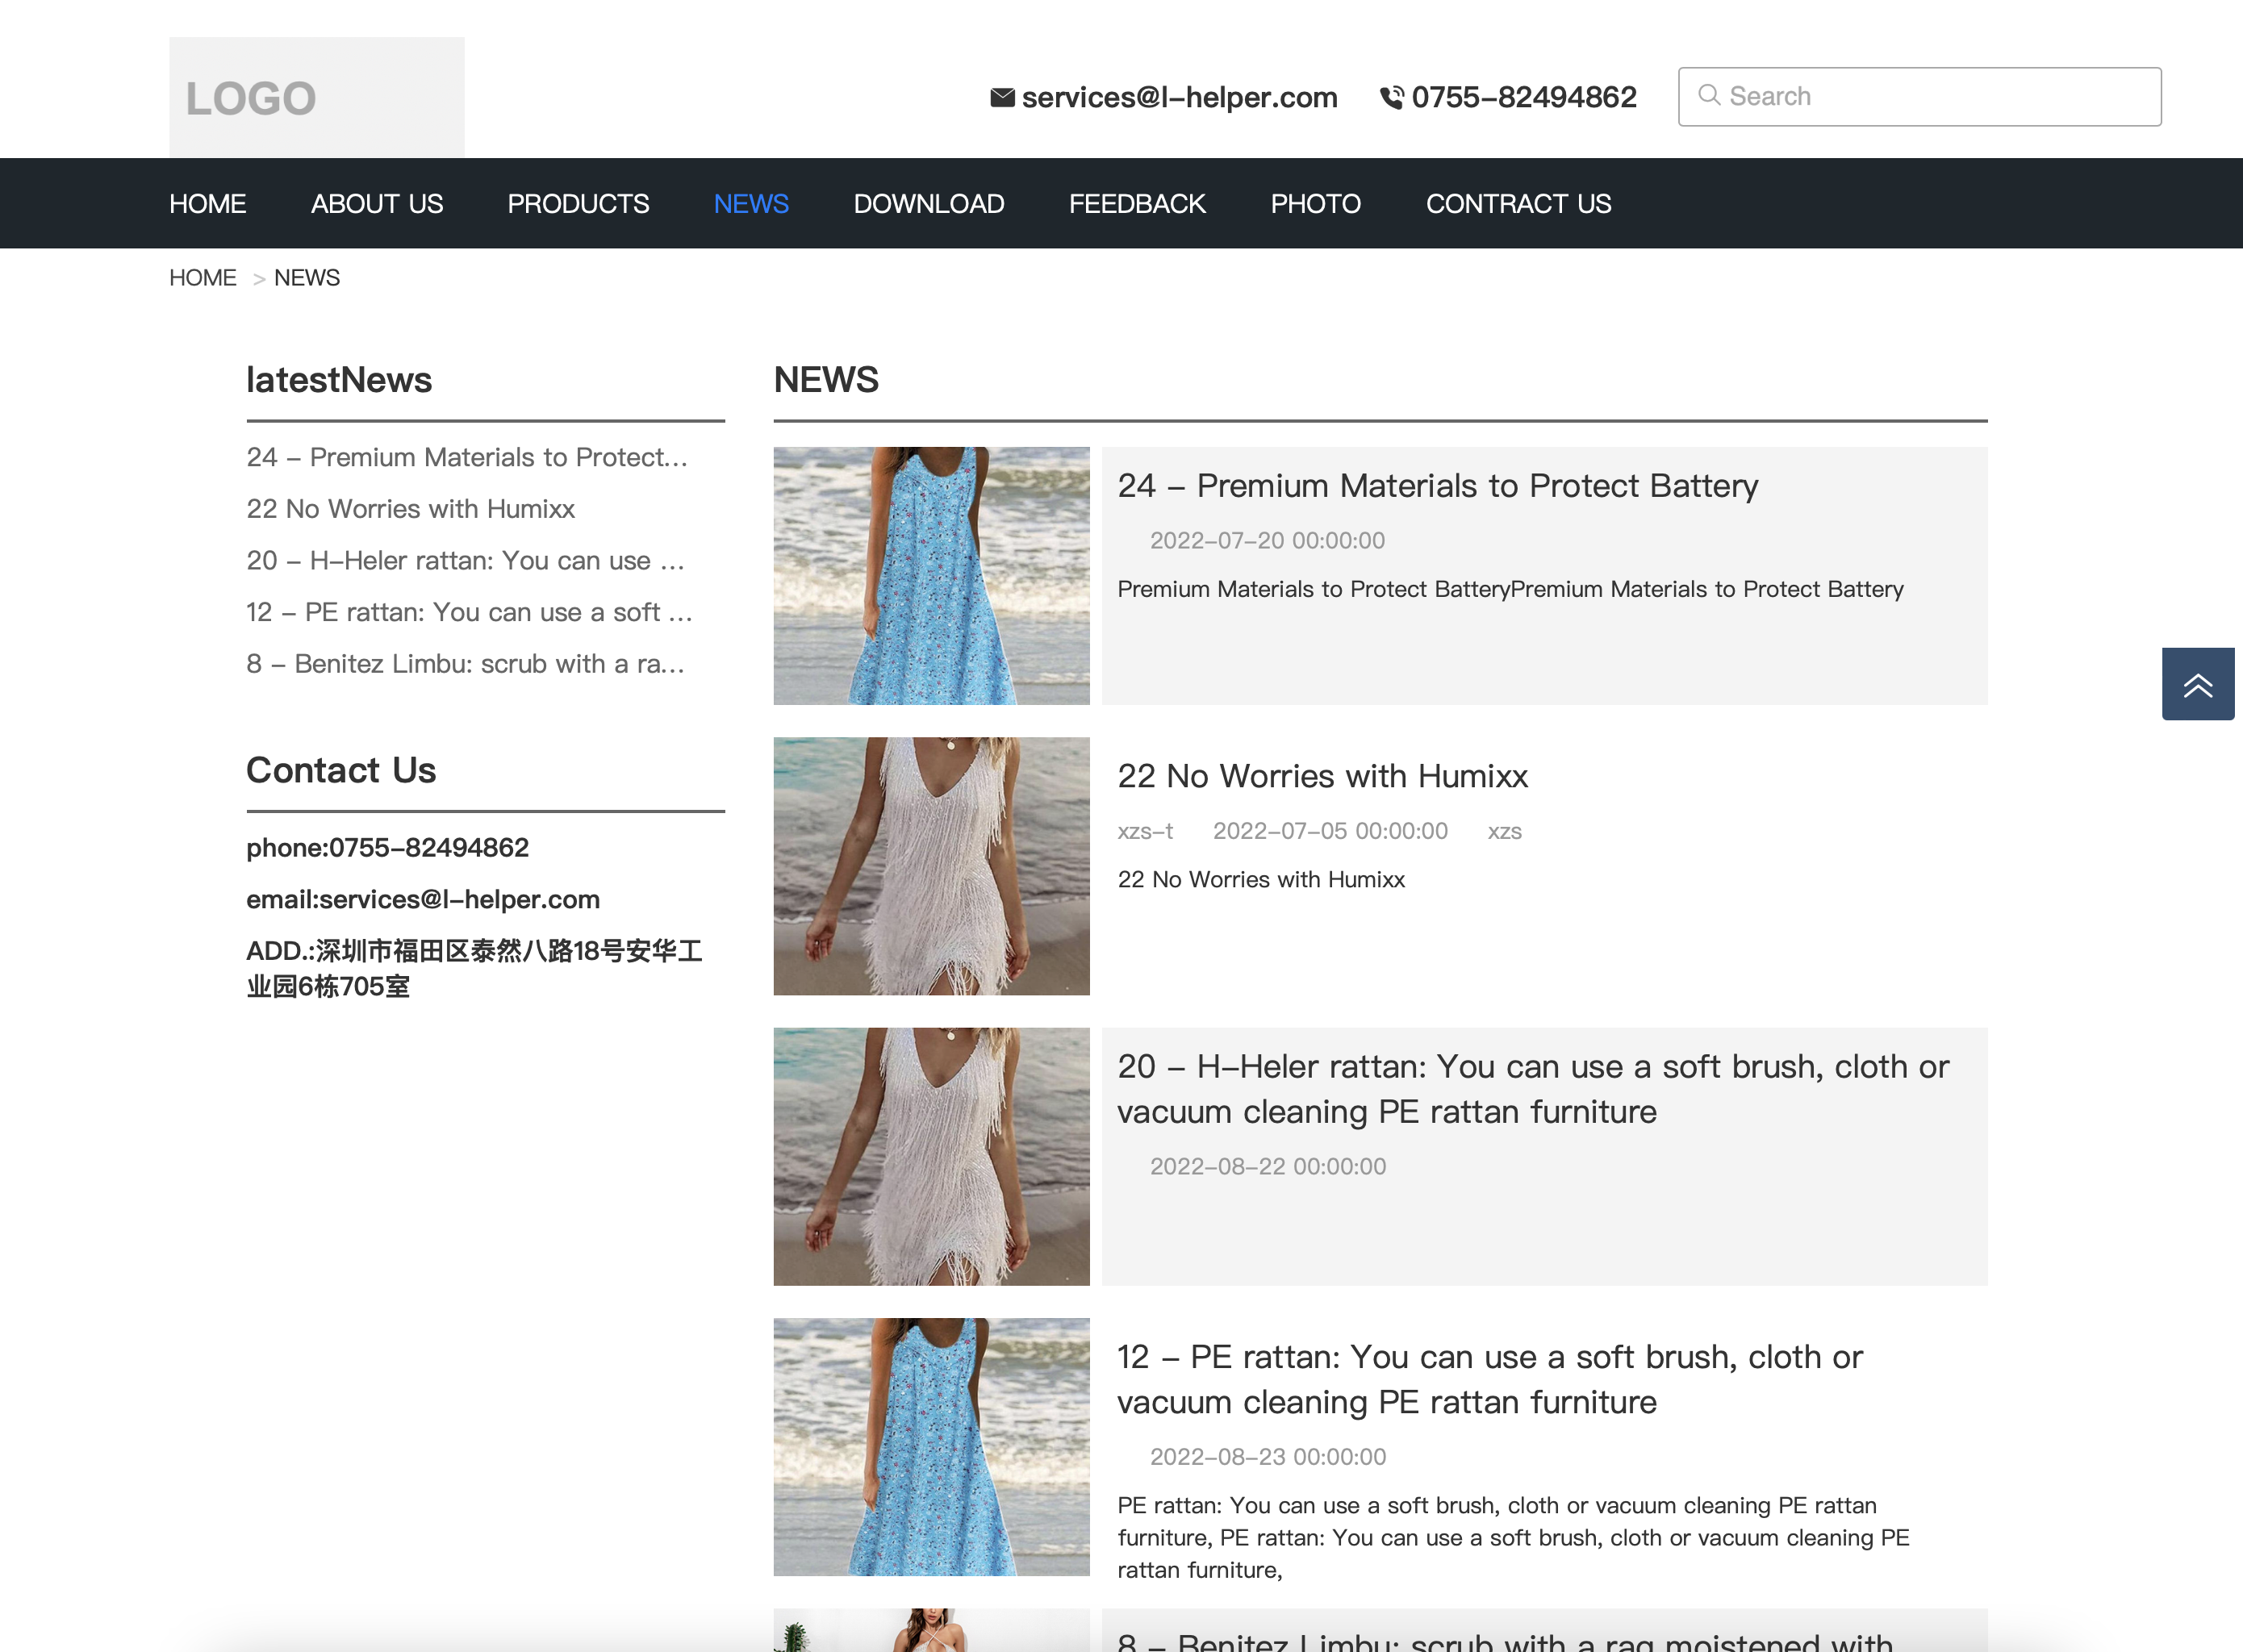This screenshot has height=1652, width=2243.
Task: Open sidebar link 22 No Worries with Humixx
Action: 410,509
